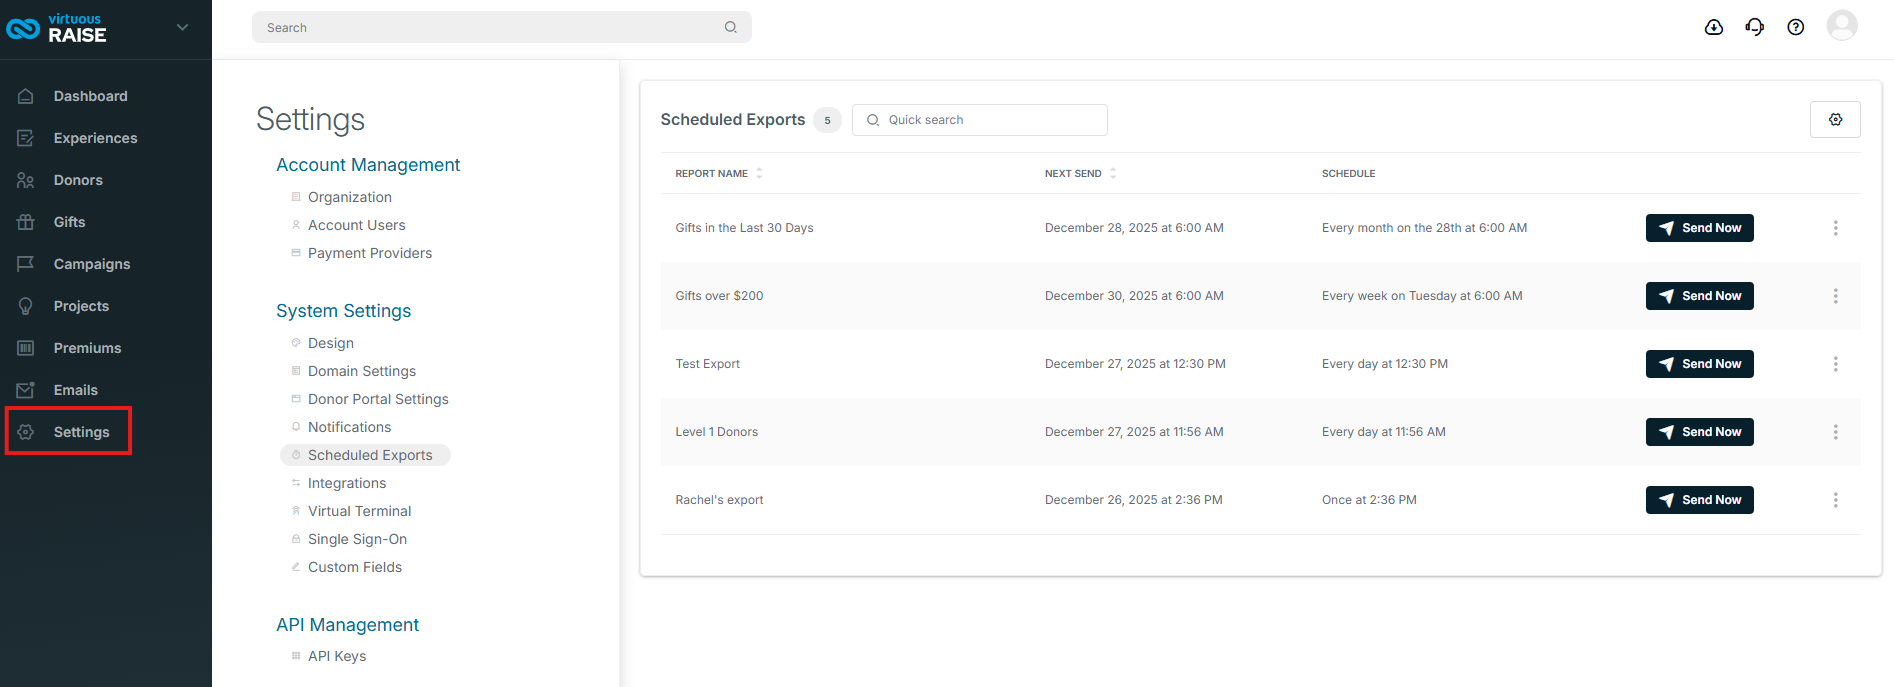1894x687 pixels.
Task: Click the Donors people icon
Action: [x=26, y=180]
